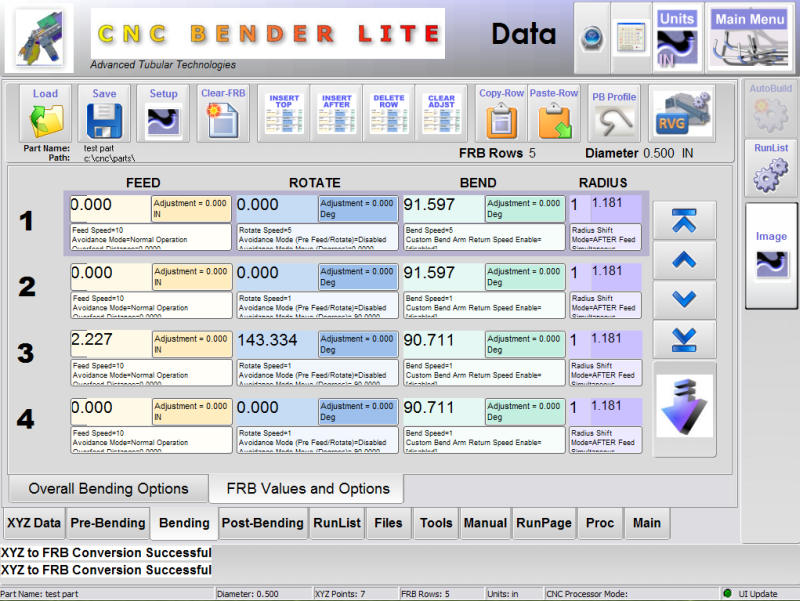Paste the row with Paste-Row

(x=553, y=113)
